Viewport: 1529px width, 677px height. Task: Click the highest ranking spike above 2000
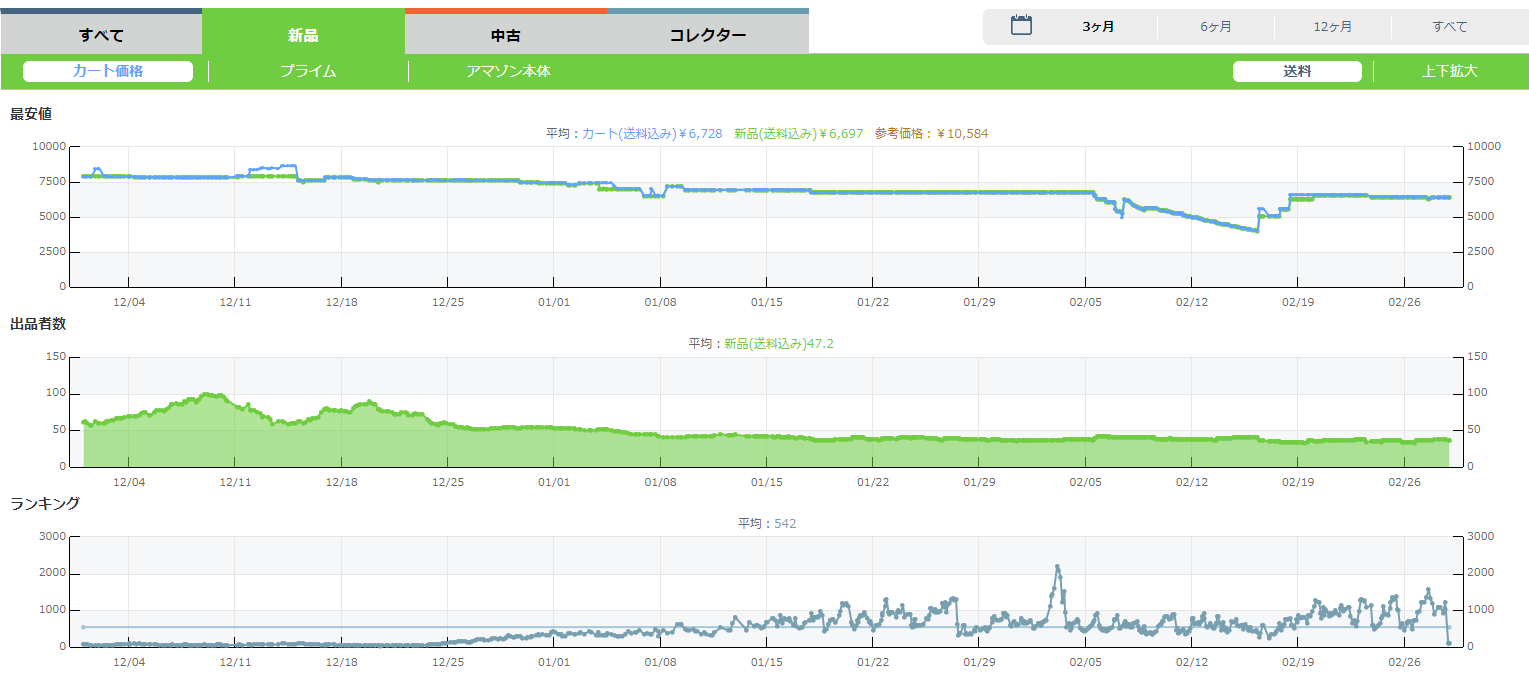click(x=1057, y=567)
